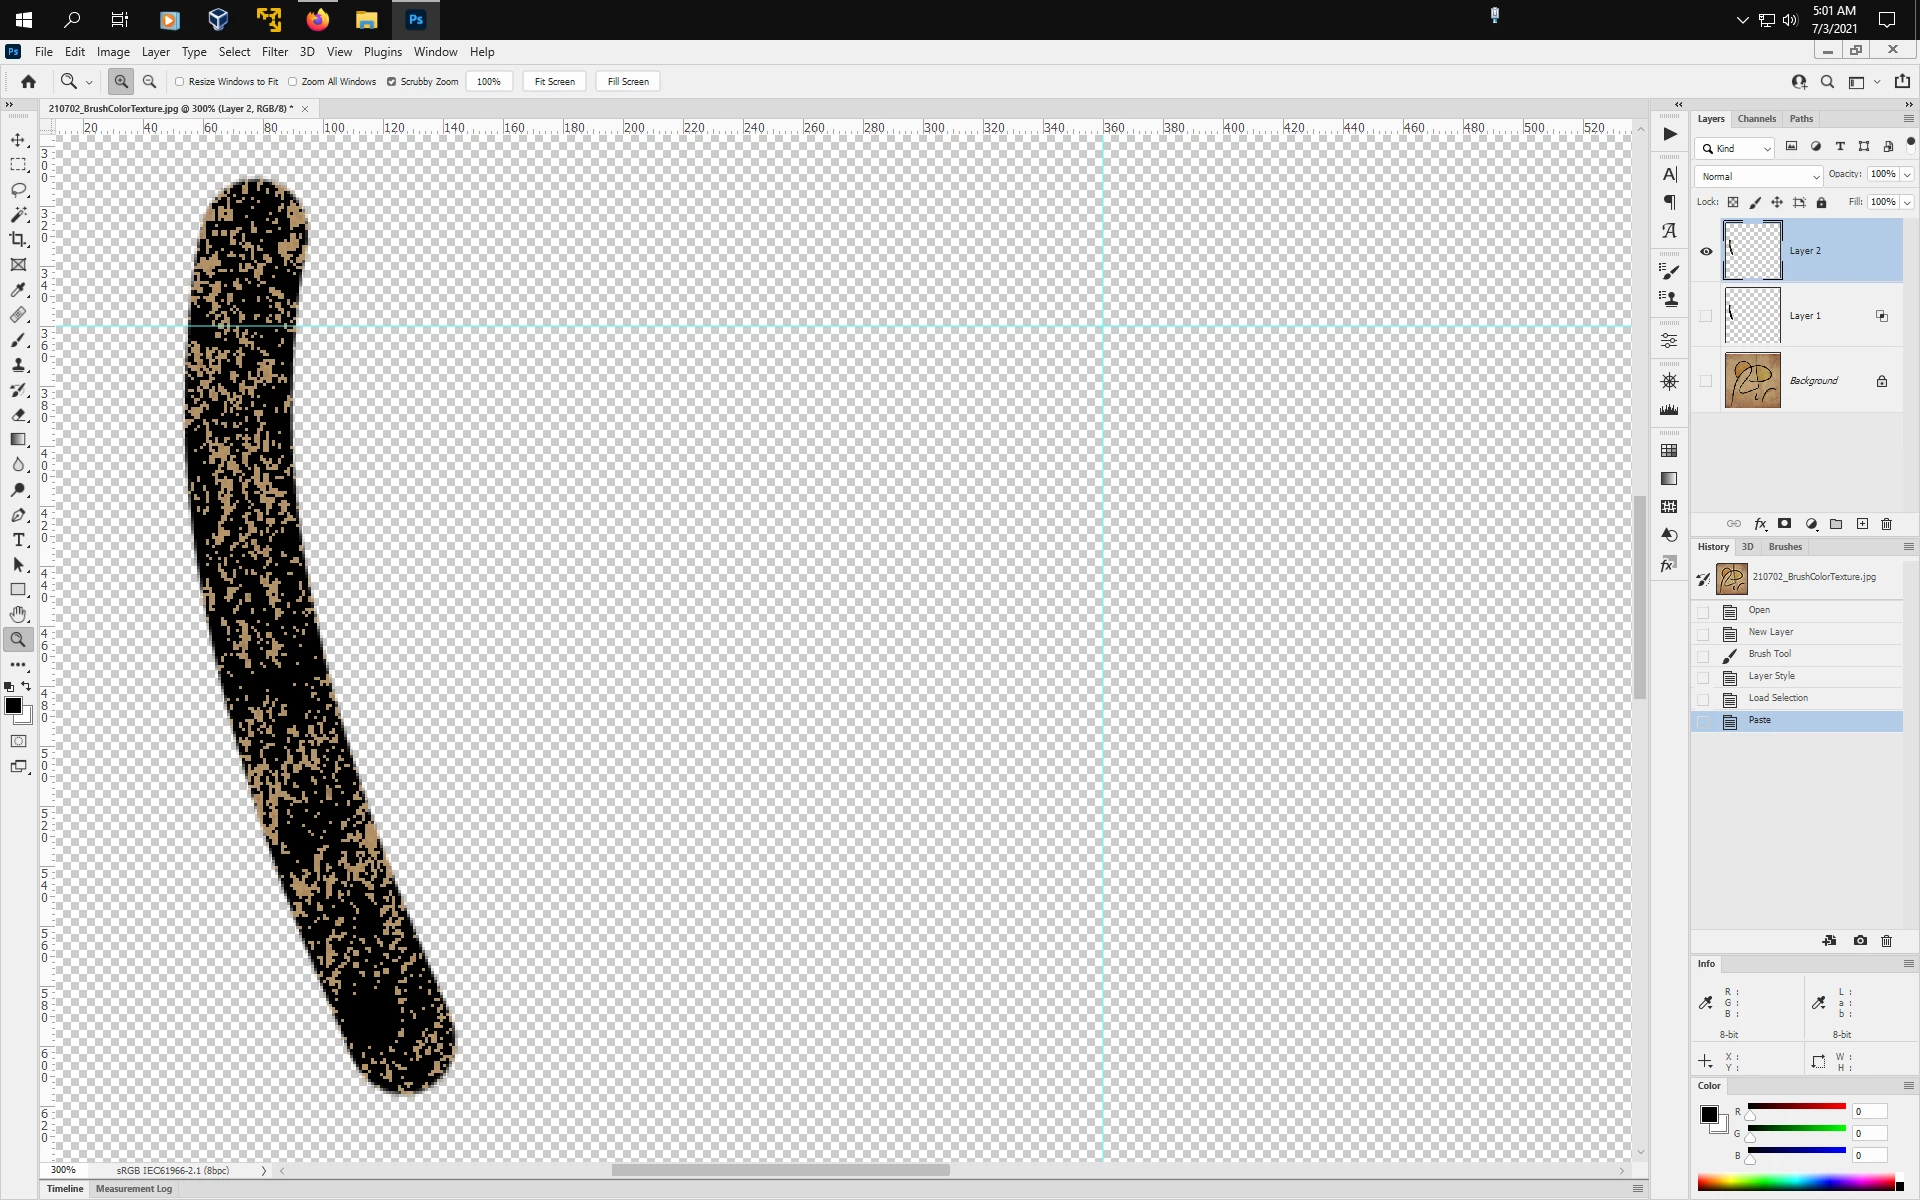1920x1200 pixels.
Task: Create new snapshot camera icon in History
Action: pos(1859,940)
